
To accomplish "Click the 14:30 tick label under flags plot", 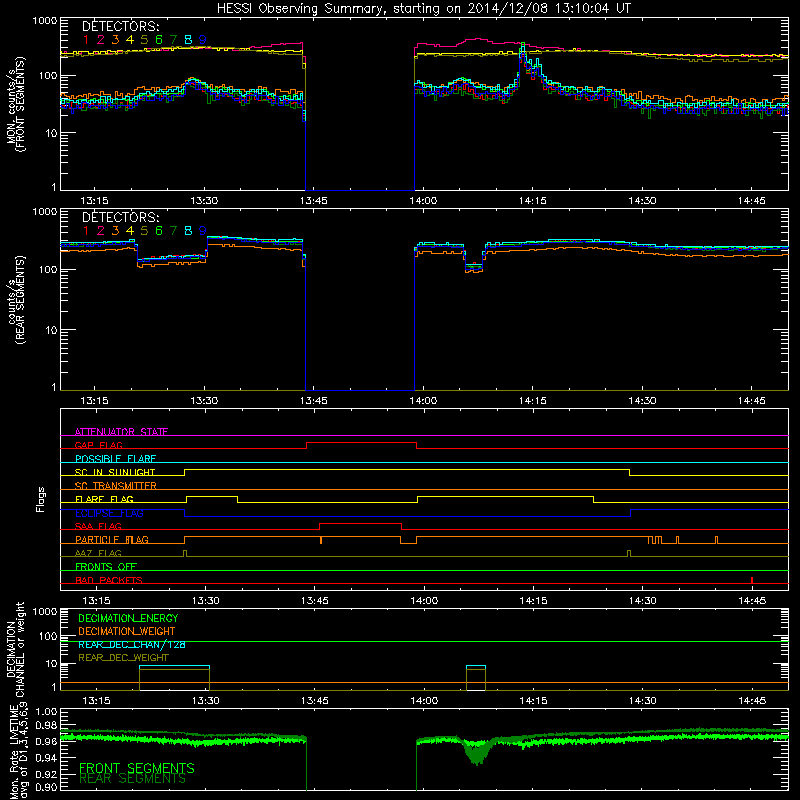I will 642,601.
